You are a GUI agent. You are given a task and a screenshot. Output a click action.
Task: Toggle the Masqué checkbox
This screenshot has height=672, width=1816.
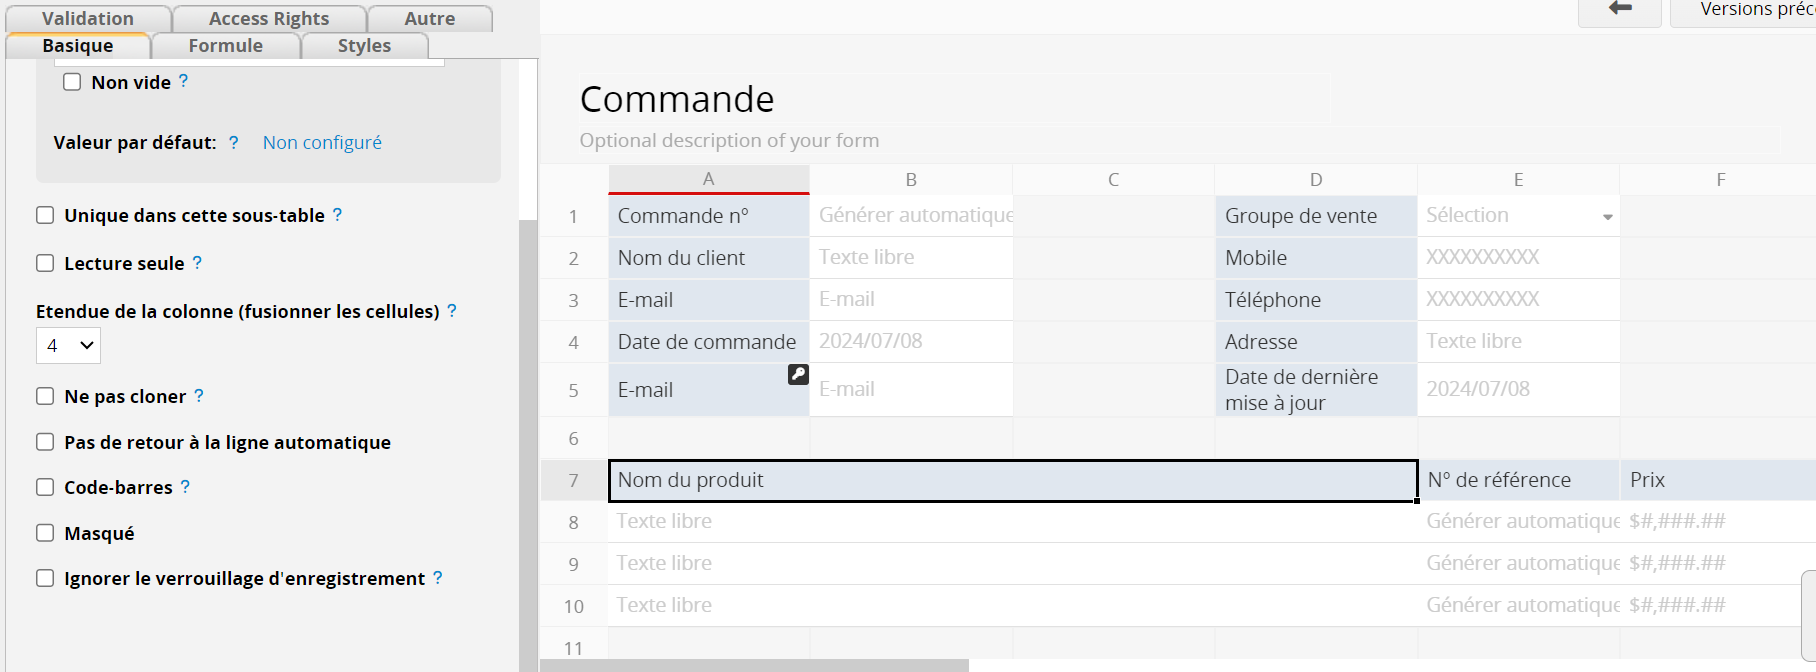coord(45,533)
